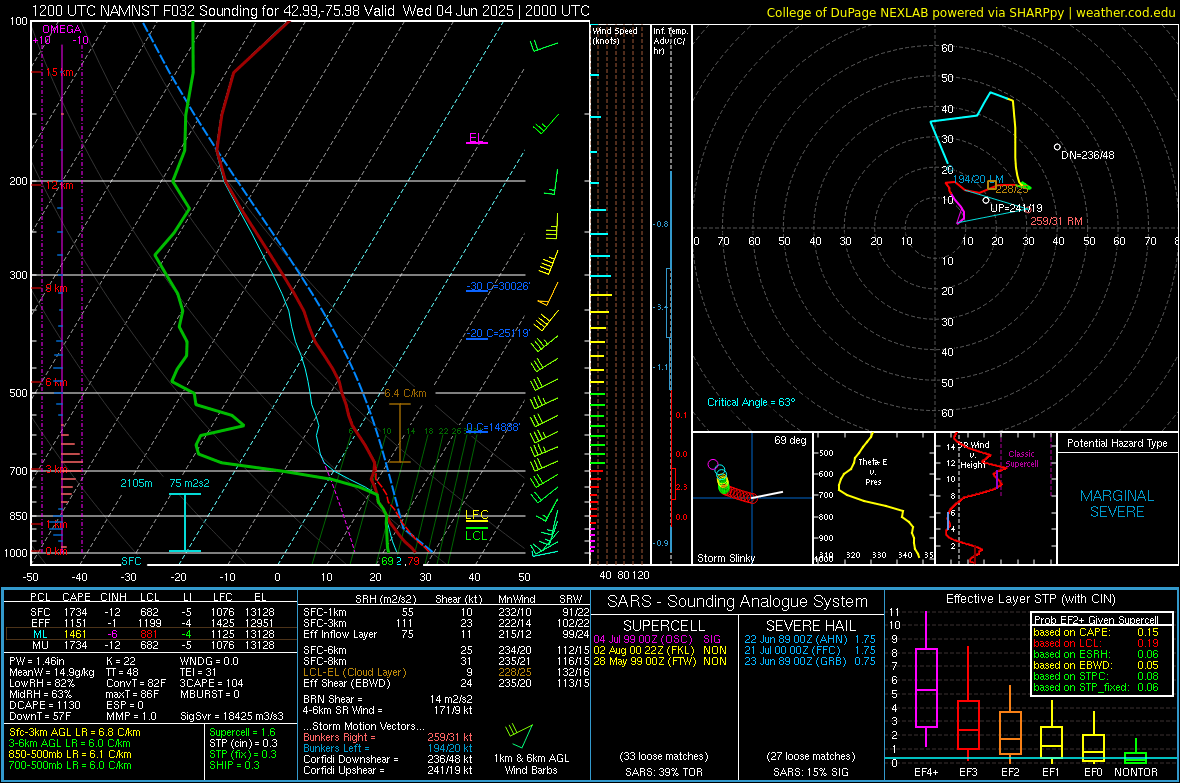Select the 02 Aug 00 22Z (FKL) analog
Screen dimensions: 1180x783
pos(660,650)
